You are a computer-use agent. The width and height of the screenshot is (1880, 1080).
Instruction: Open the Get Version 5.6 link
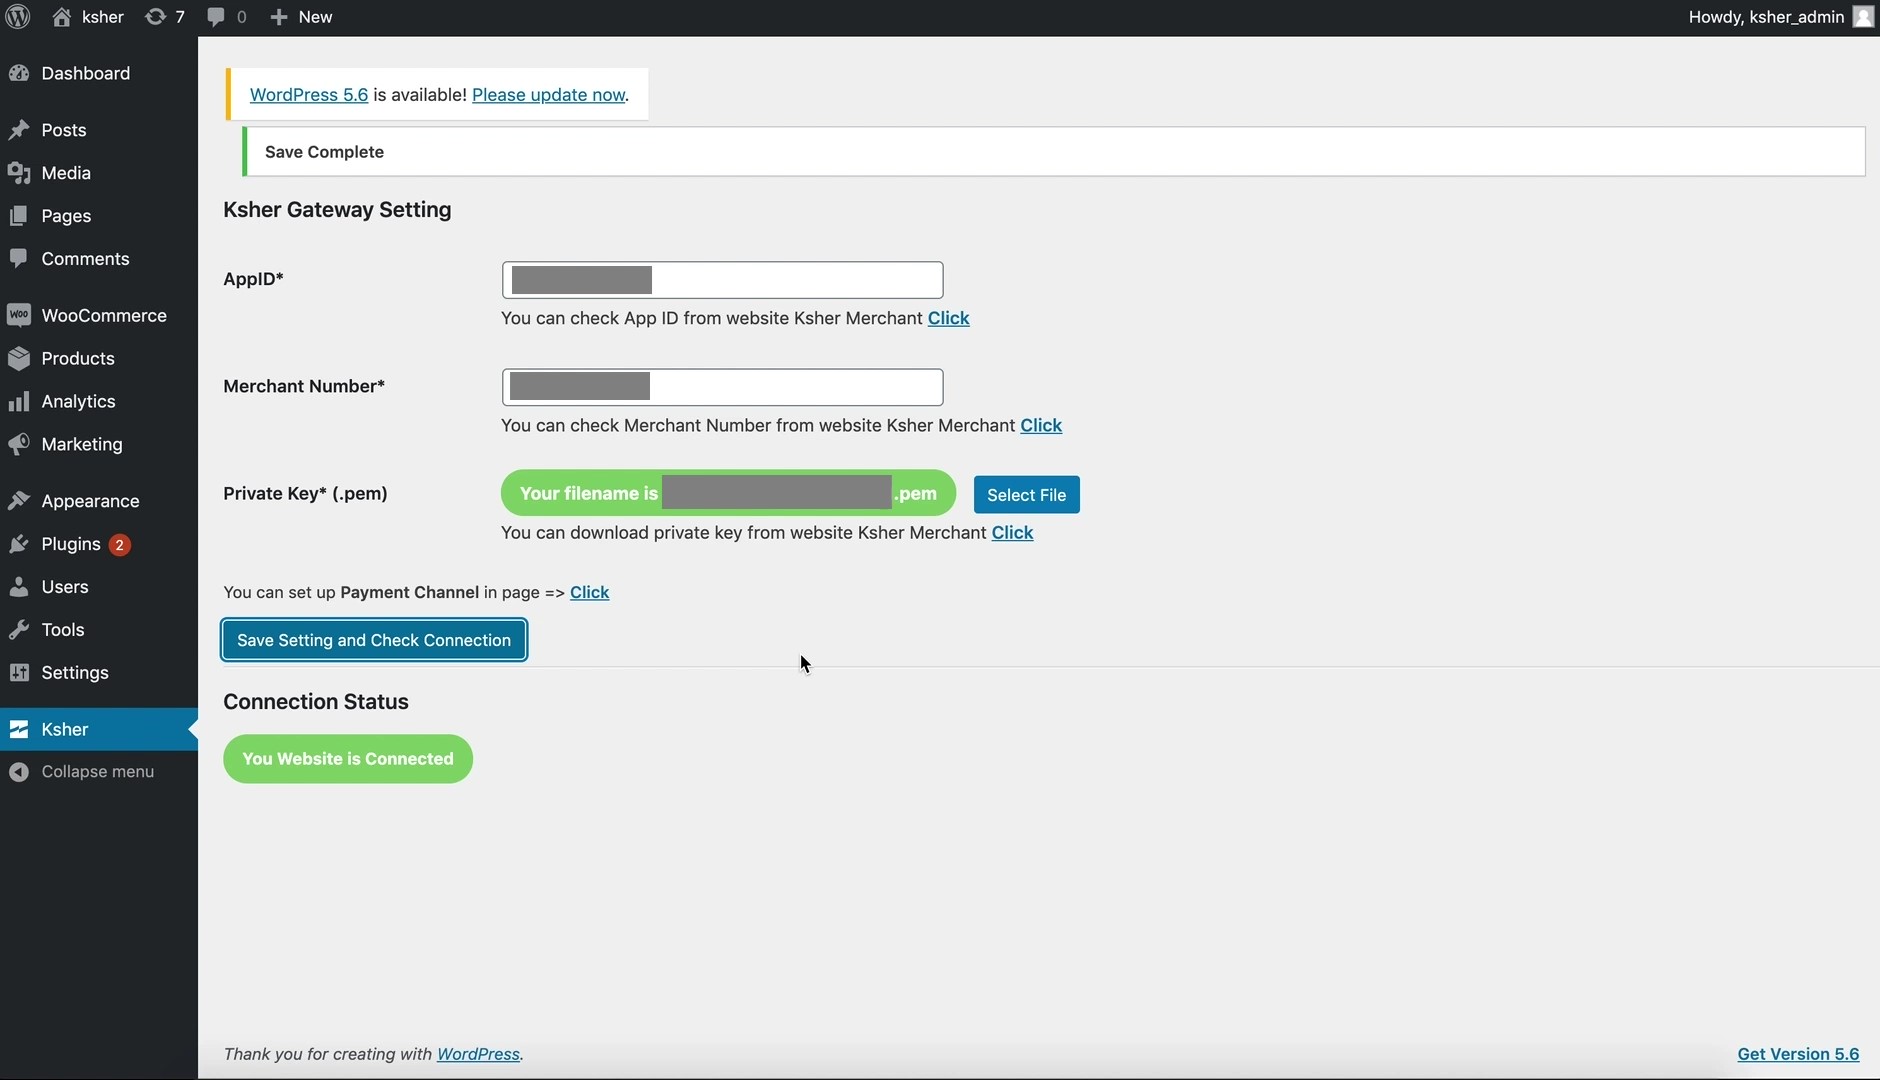click(x=1798, y=1054)
